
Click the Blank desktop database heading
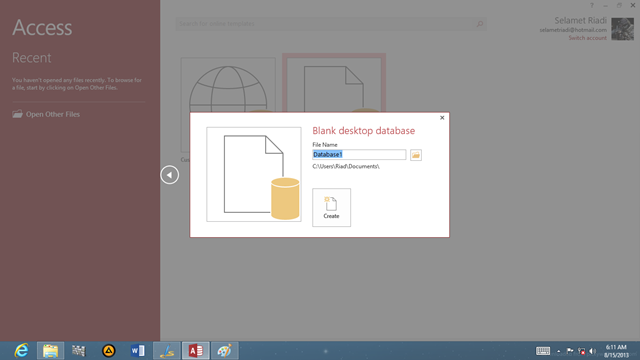coord(363,131)
